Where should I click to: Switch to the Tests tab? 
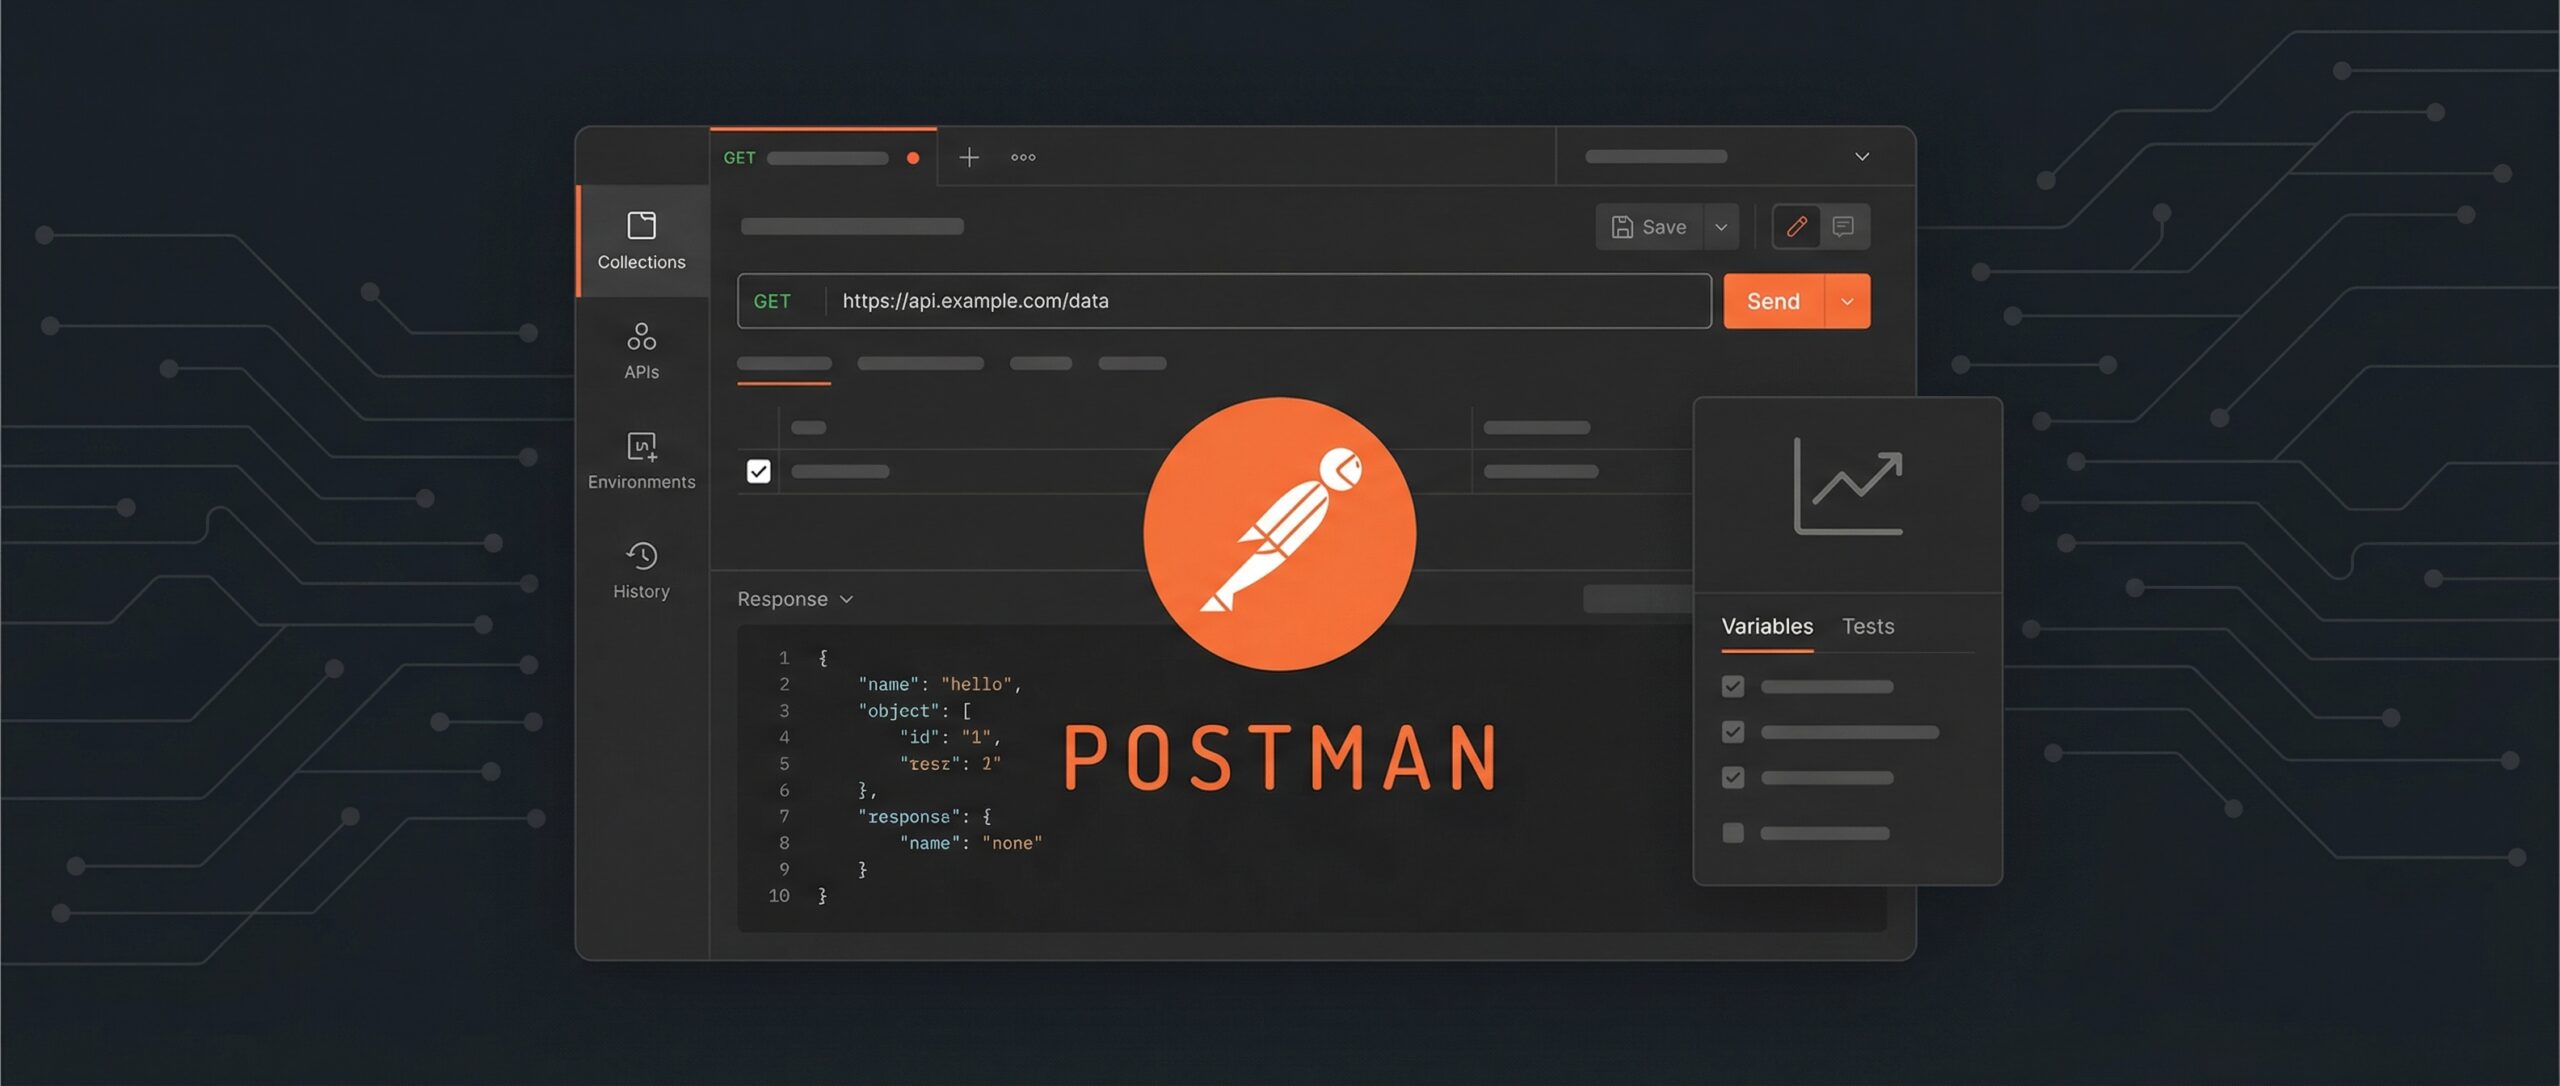[x=1867, y=626]
